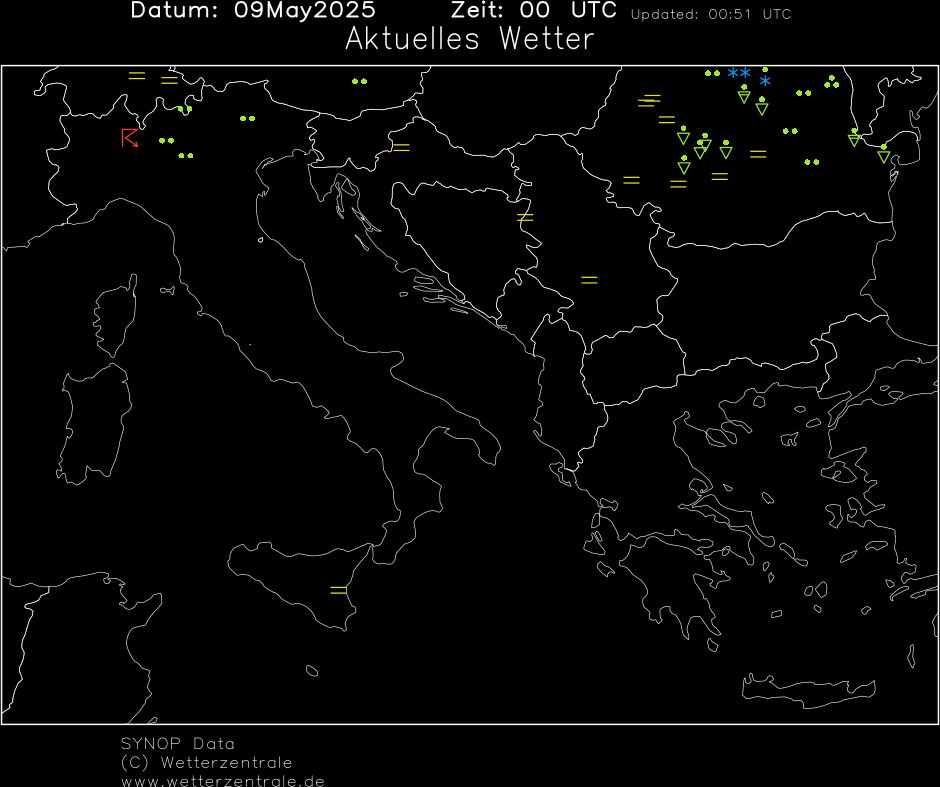Click the red thunderstorm symbol over northwest Italy

[129, 138]
